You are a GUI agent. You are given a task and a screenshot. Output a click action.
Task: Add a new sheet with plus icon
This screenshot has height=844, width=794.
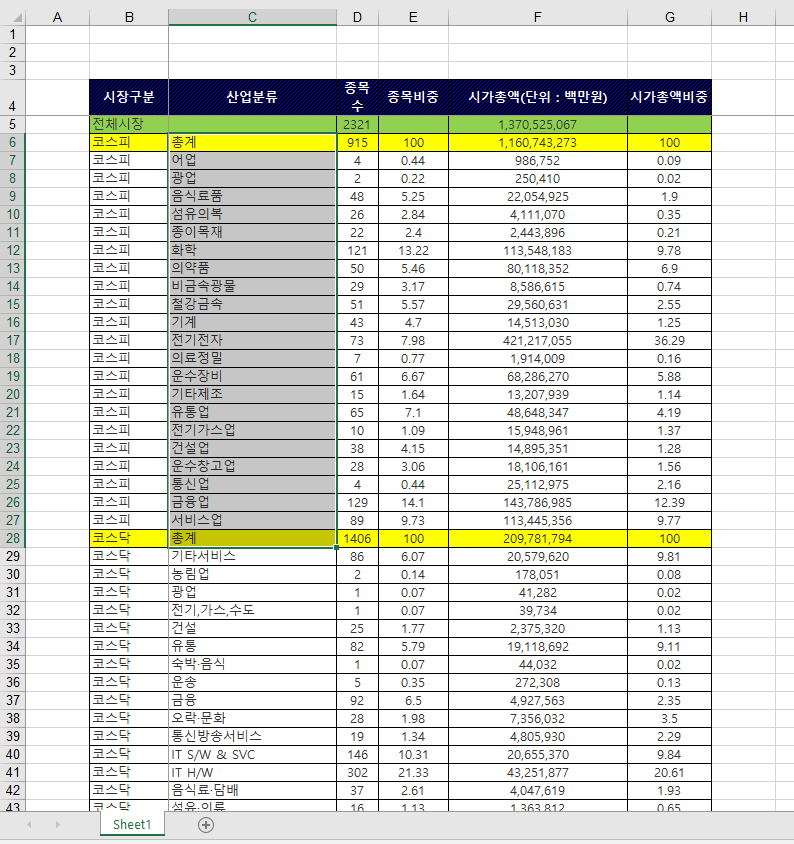pyautogui.click(x=206, y=825)
